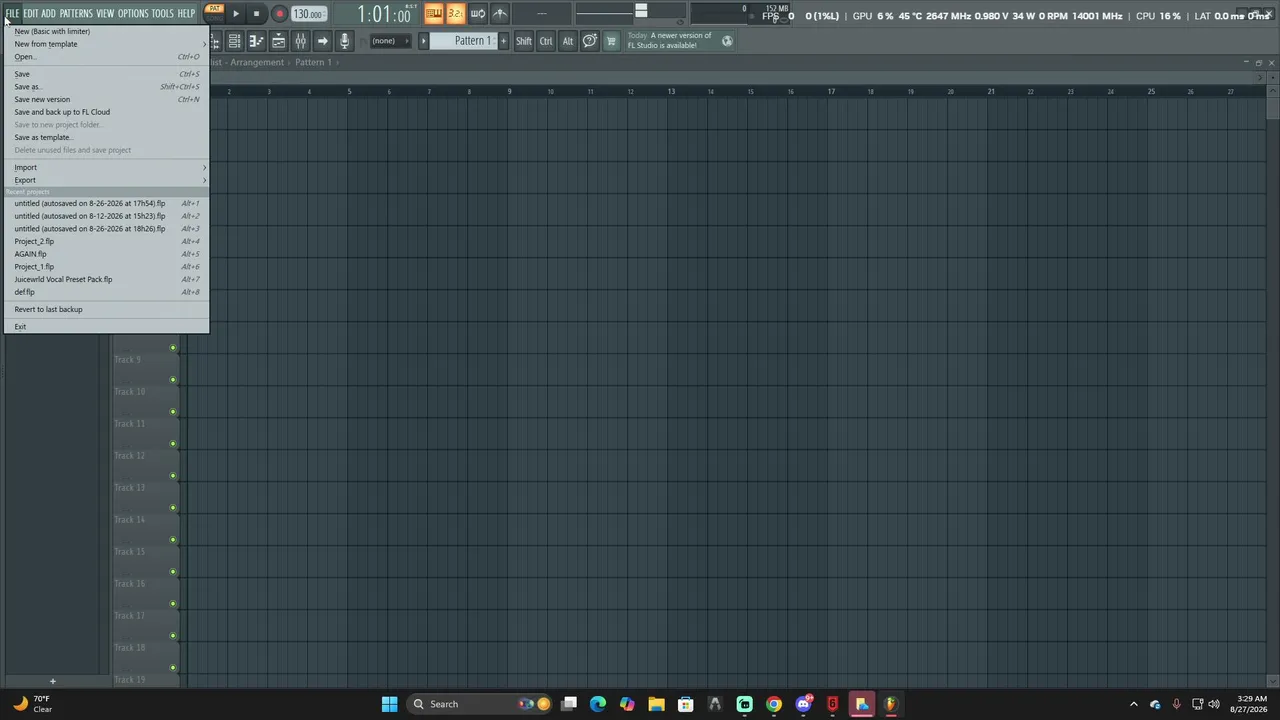Open Google Chrome from the taskbar
Viewport: 1280px width, 720px height.
pos(774,704)
